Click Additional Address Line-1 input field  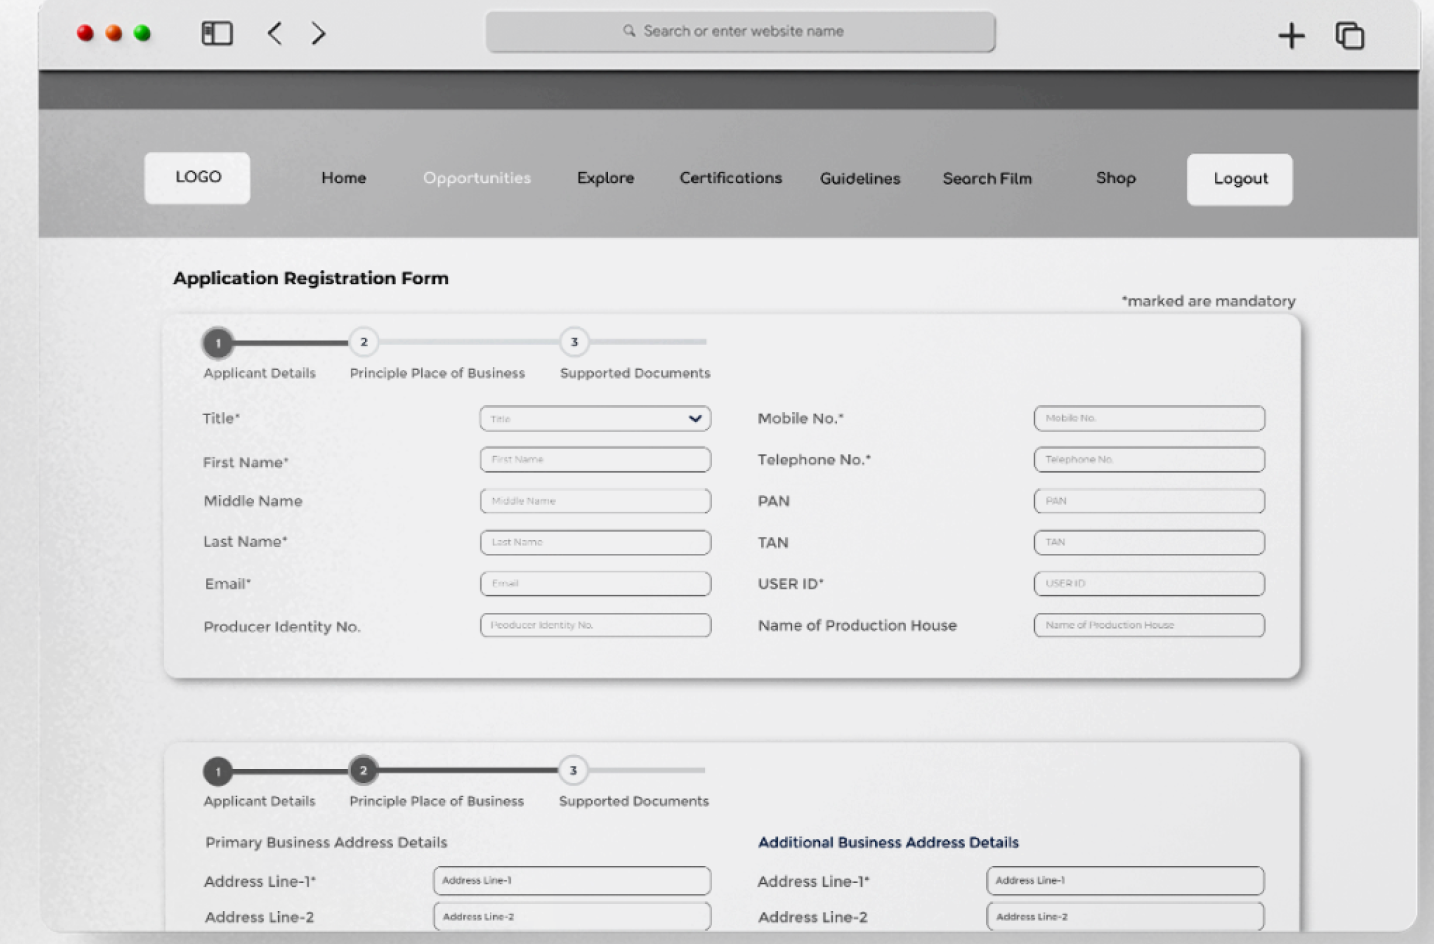tap(1125, 881)
